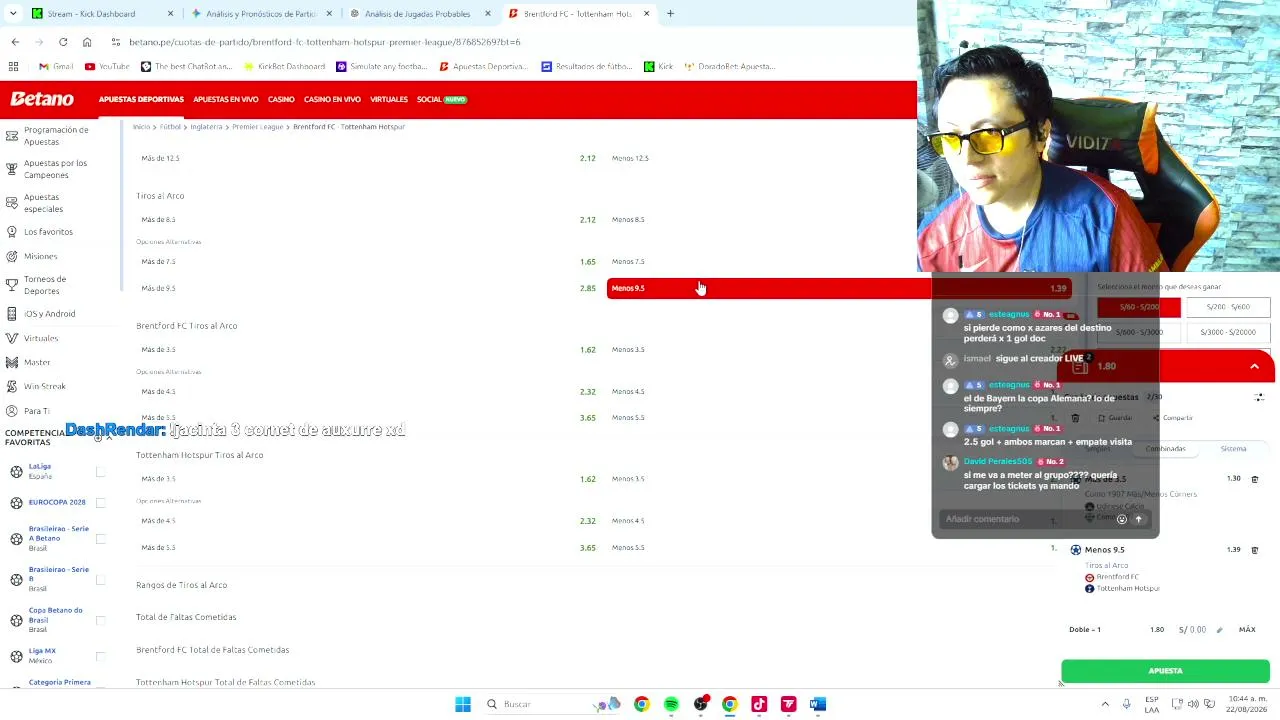The image size is (1280, 720).
Task: Select Más de 8.5 at 2.12 odds
Action: (368, 220)
